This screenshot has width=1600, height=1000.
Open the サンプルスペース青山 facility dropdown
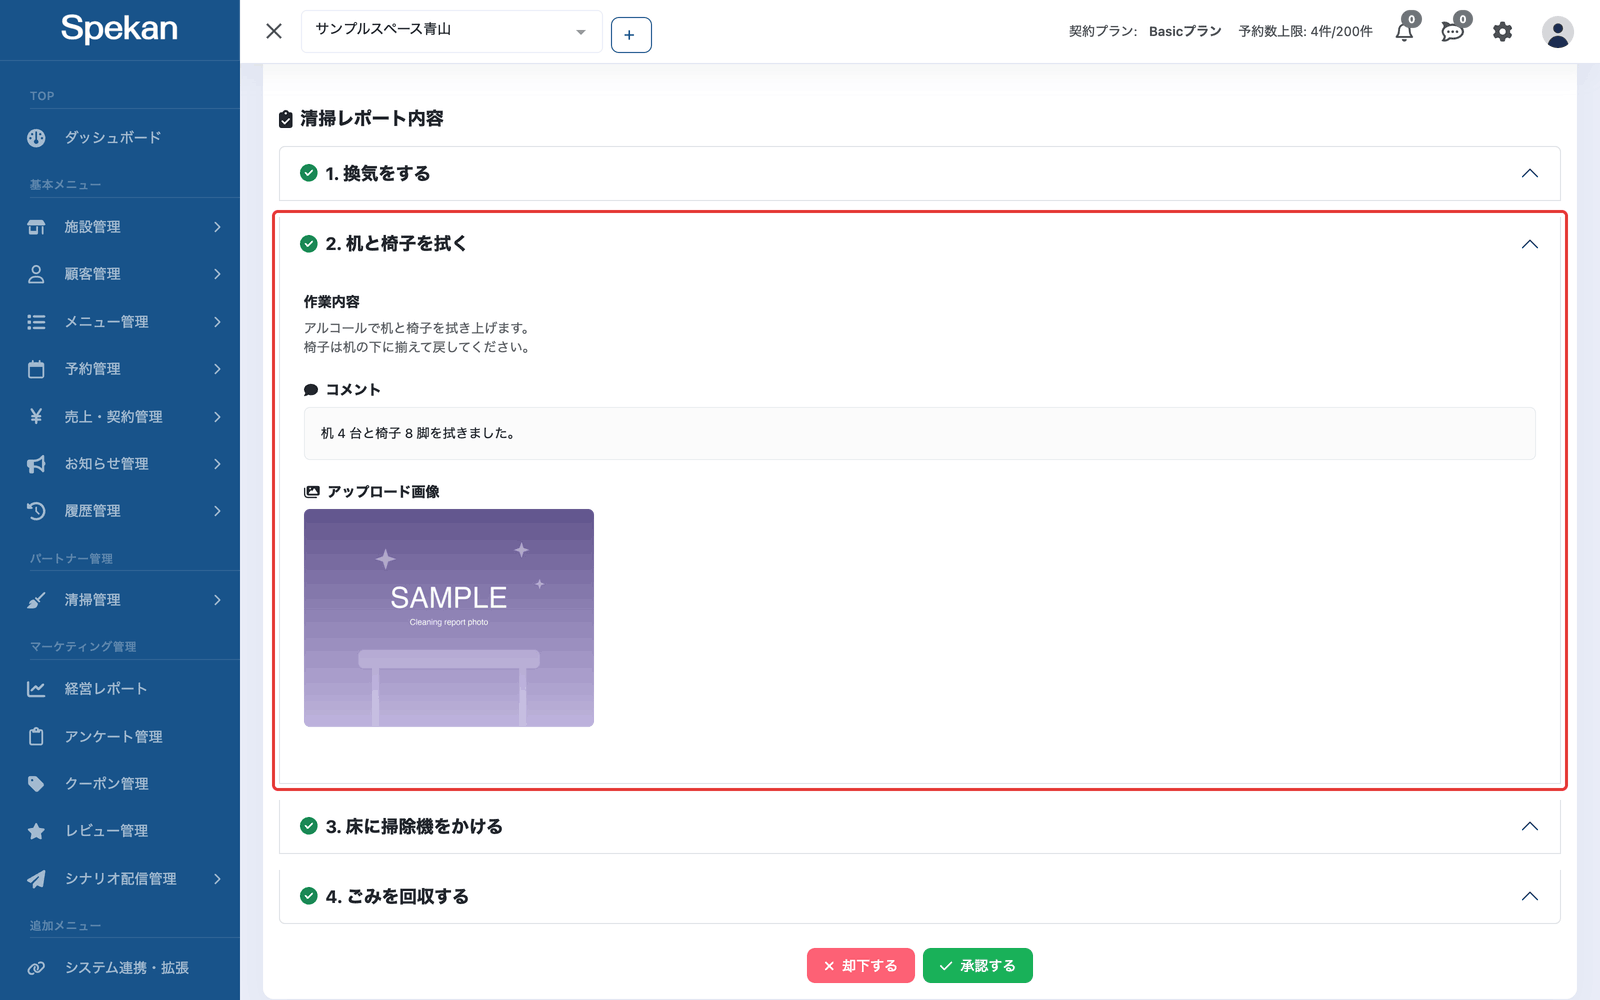(x=451, y=31)
